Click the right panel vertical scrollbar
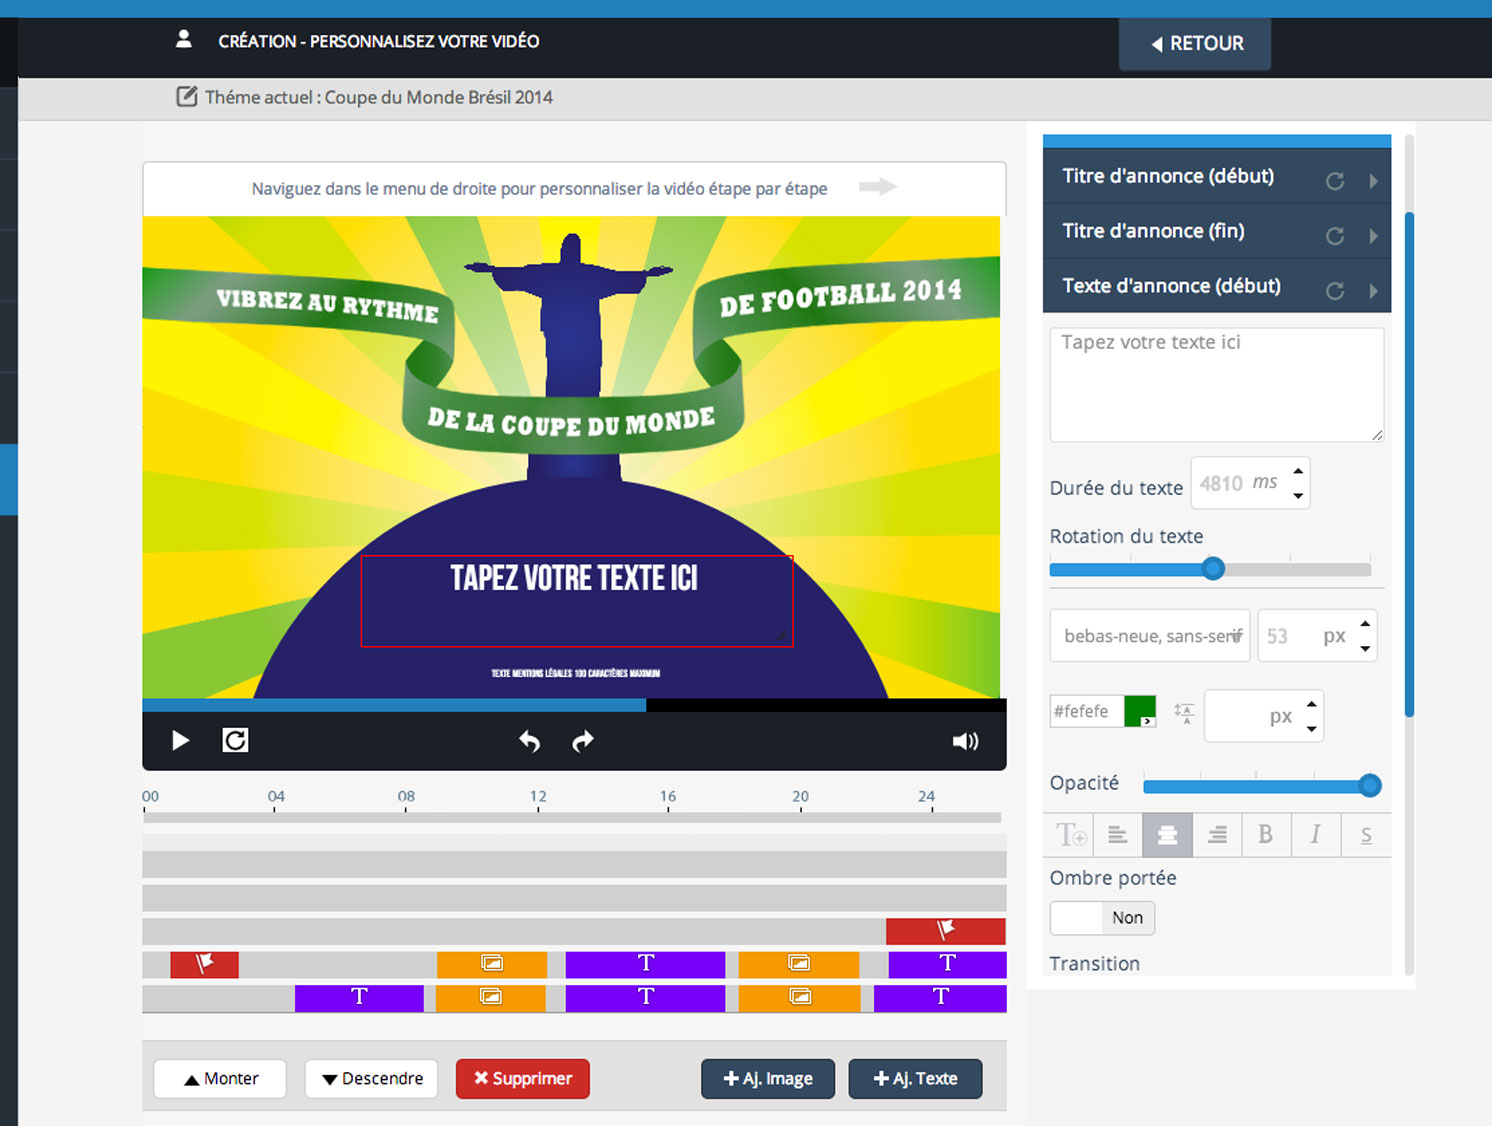The width and height of the screenshot is (1492, 1126). [1409, 464]
